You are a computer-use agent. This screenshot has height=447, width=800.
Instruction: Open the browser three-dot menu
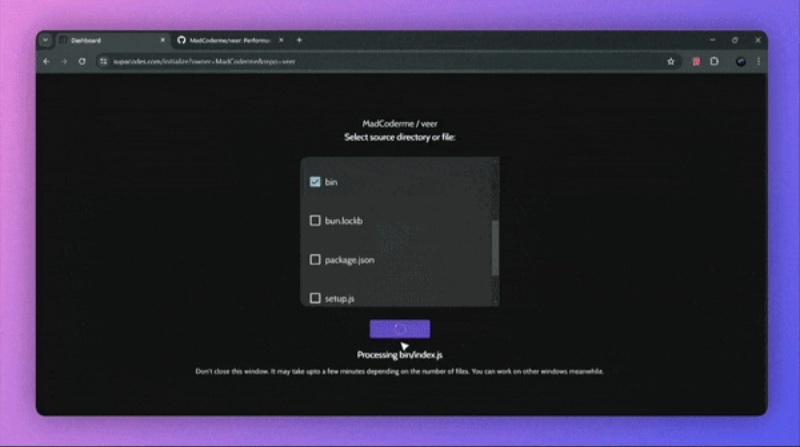point(759,61)
